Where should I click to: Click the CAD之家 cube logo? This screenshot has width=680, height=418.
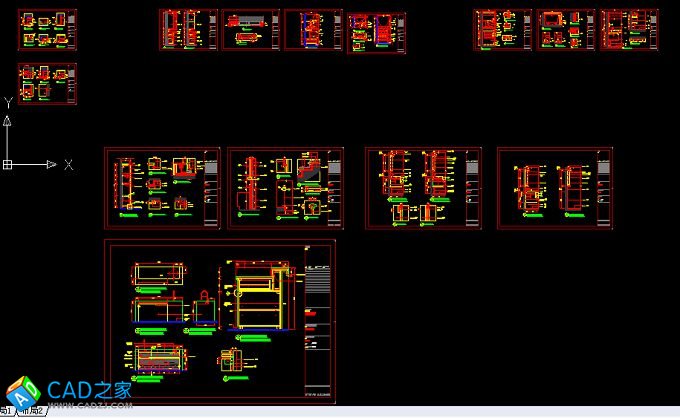pyautogui.click(x=22, y=391)
